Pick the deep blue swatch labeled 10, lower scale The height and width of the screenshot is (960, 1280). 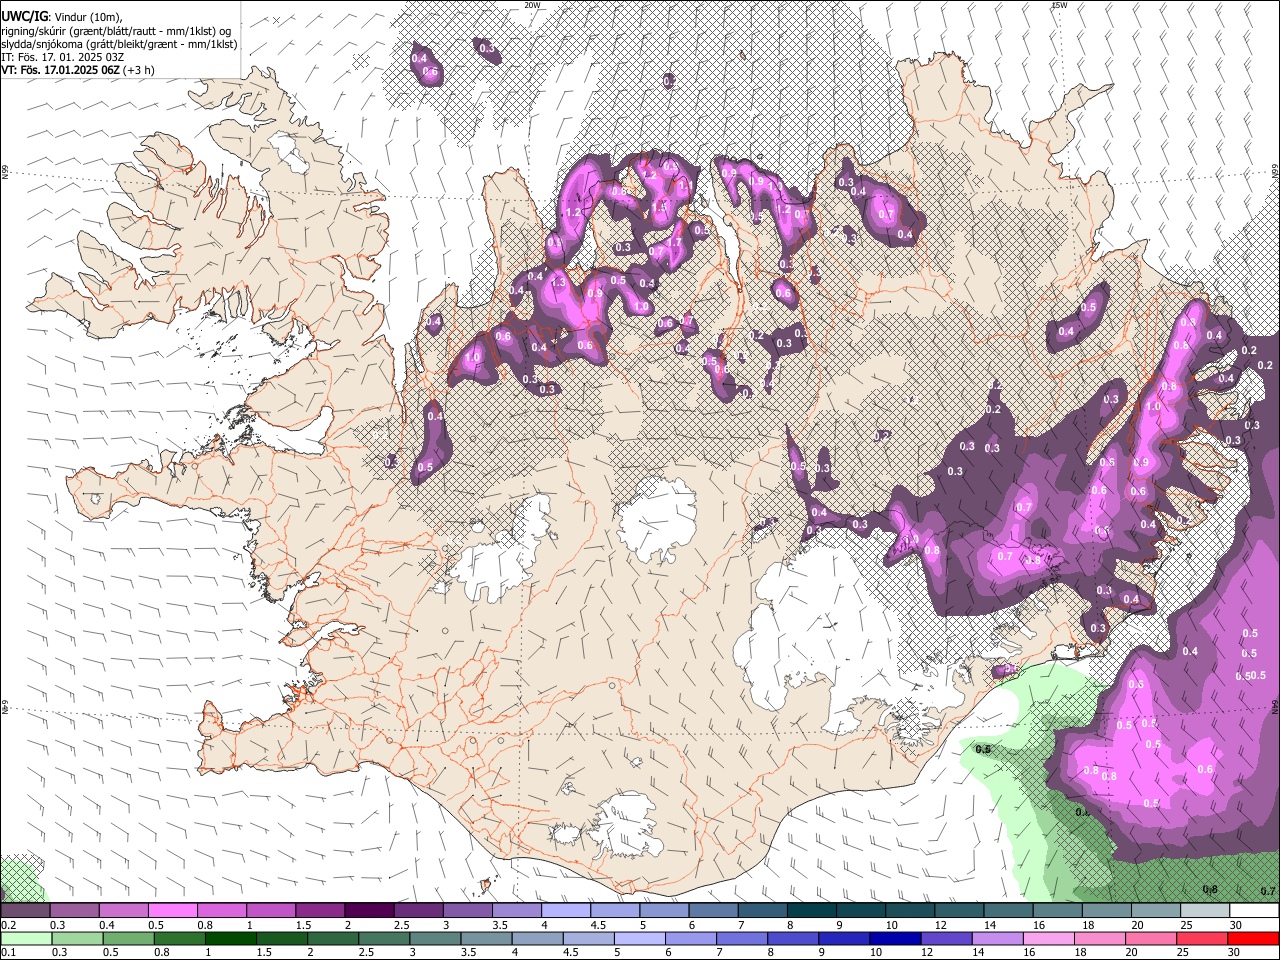[x=894, y=939]
